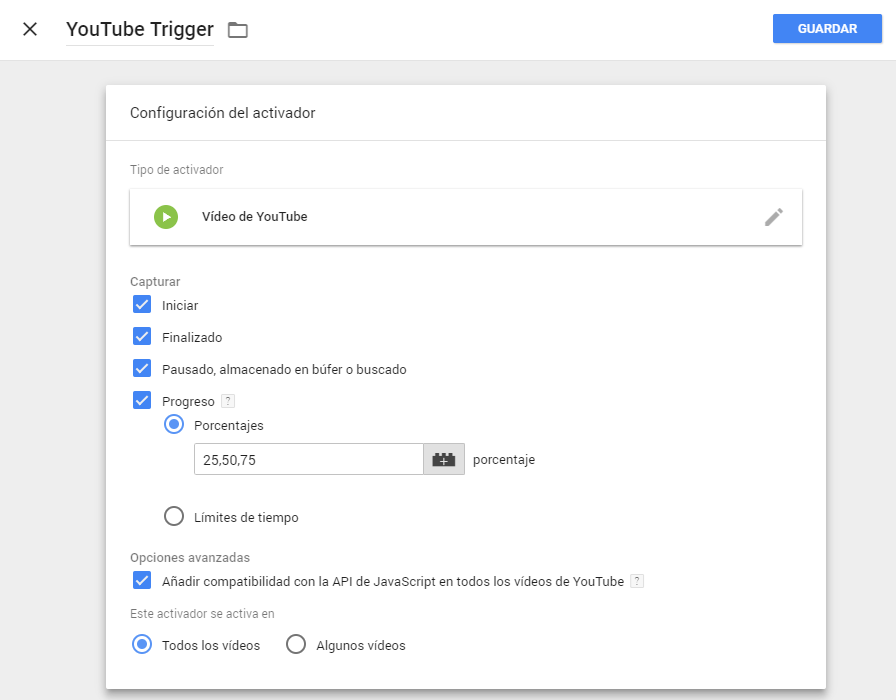Toggle the Añadir compatibilidad con la API de JavaScript checkbox
This screenshot has height=700, width=896.
pyautogui.click(x=142, y=581)
